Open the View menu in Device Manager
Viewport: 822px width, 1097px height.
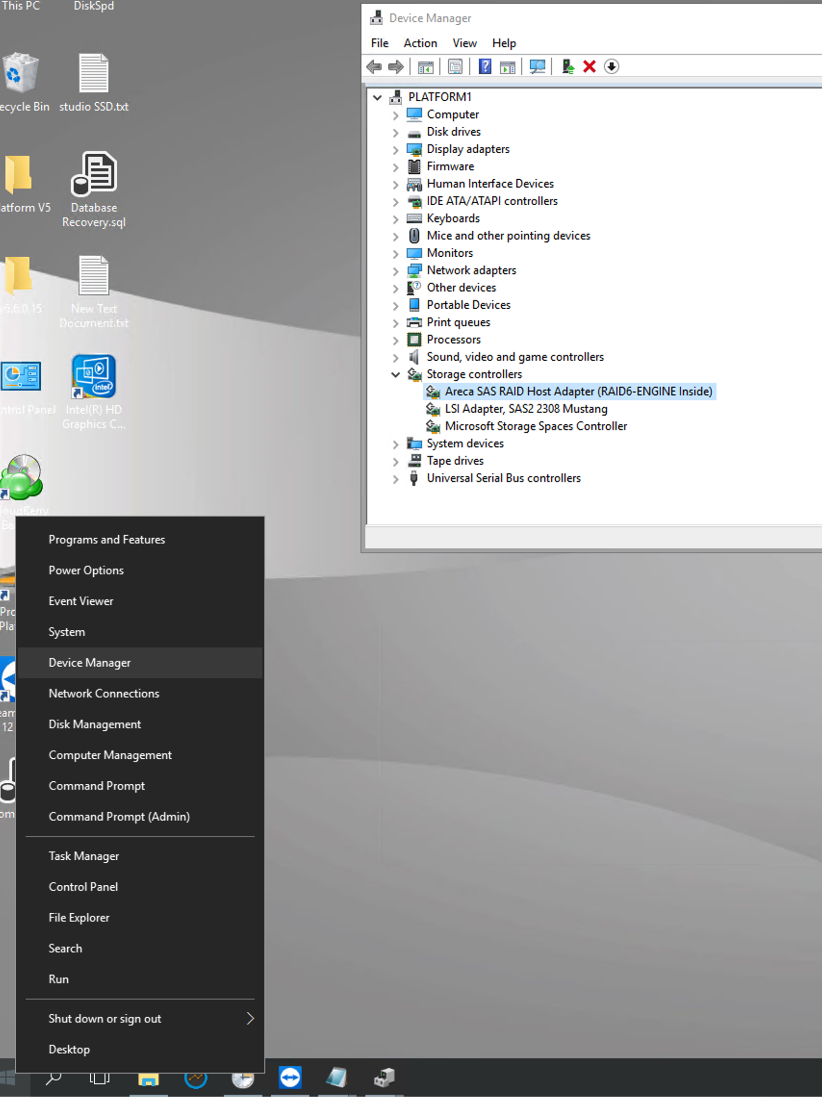click(x=464, y=43)
